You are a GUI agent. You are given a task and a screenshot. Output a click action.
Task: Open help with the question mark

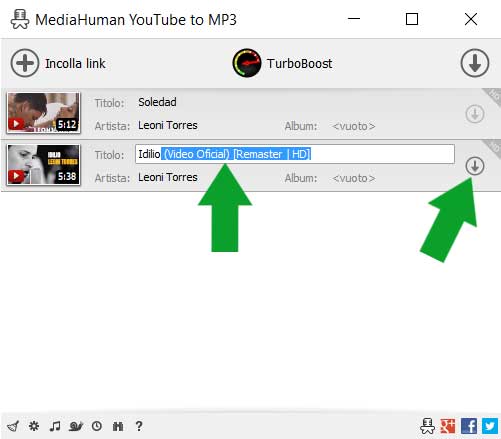tap(139, 426)
